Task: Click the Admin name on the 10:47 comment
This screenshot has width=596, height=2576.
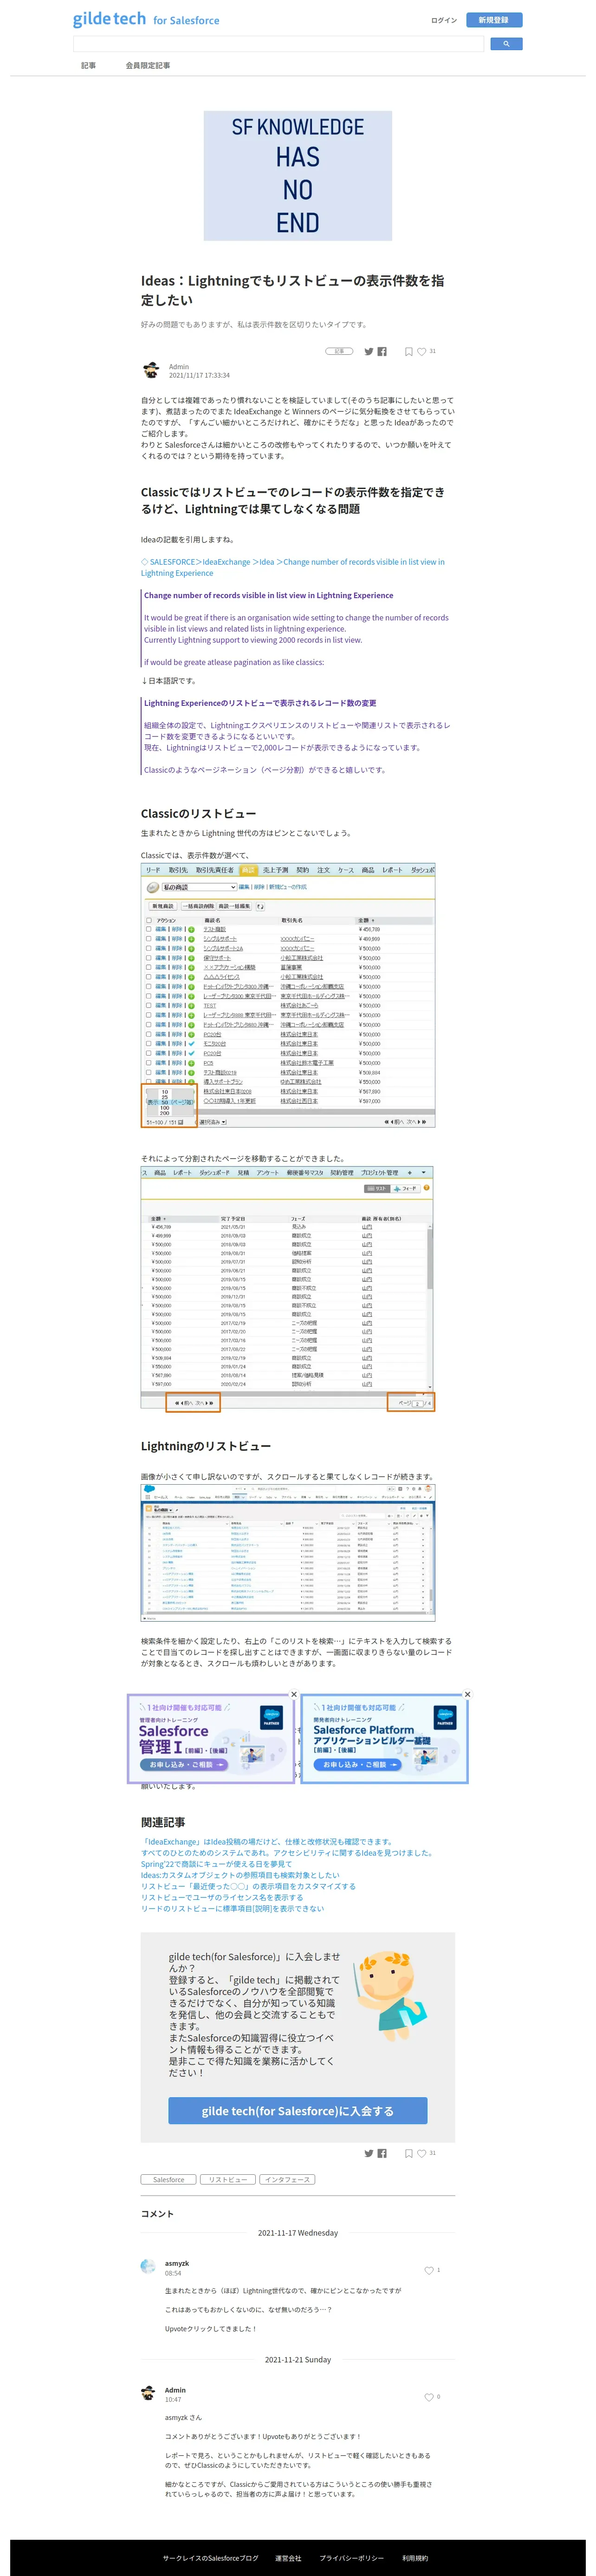Action: pyautogui.click(x=175, y=2389)
